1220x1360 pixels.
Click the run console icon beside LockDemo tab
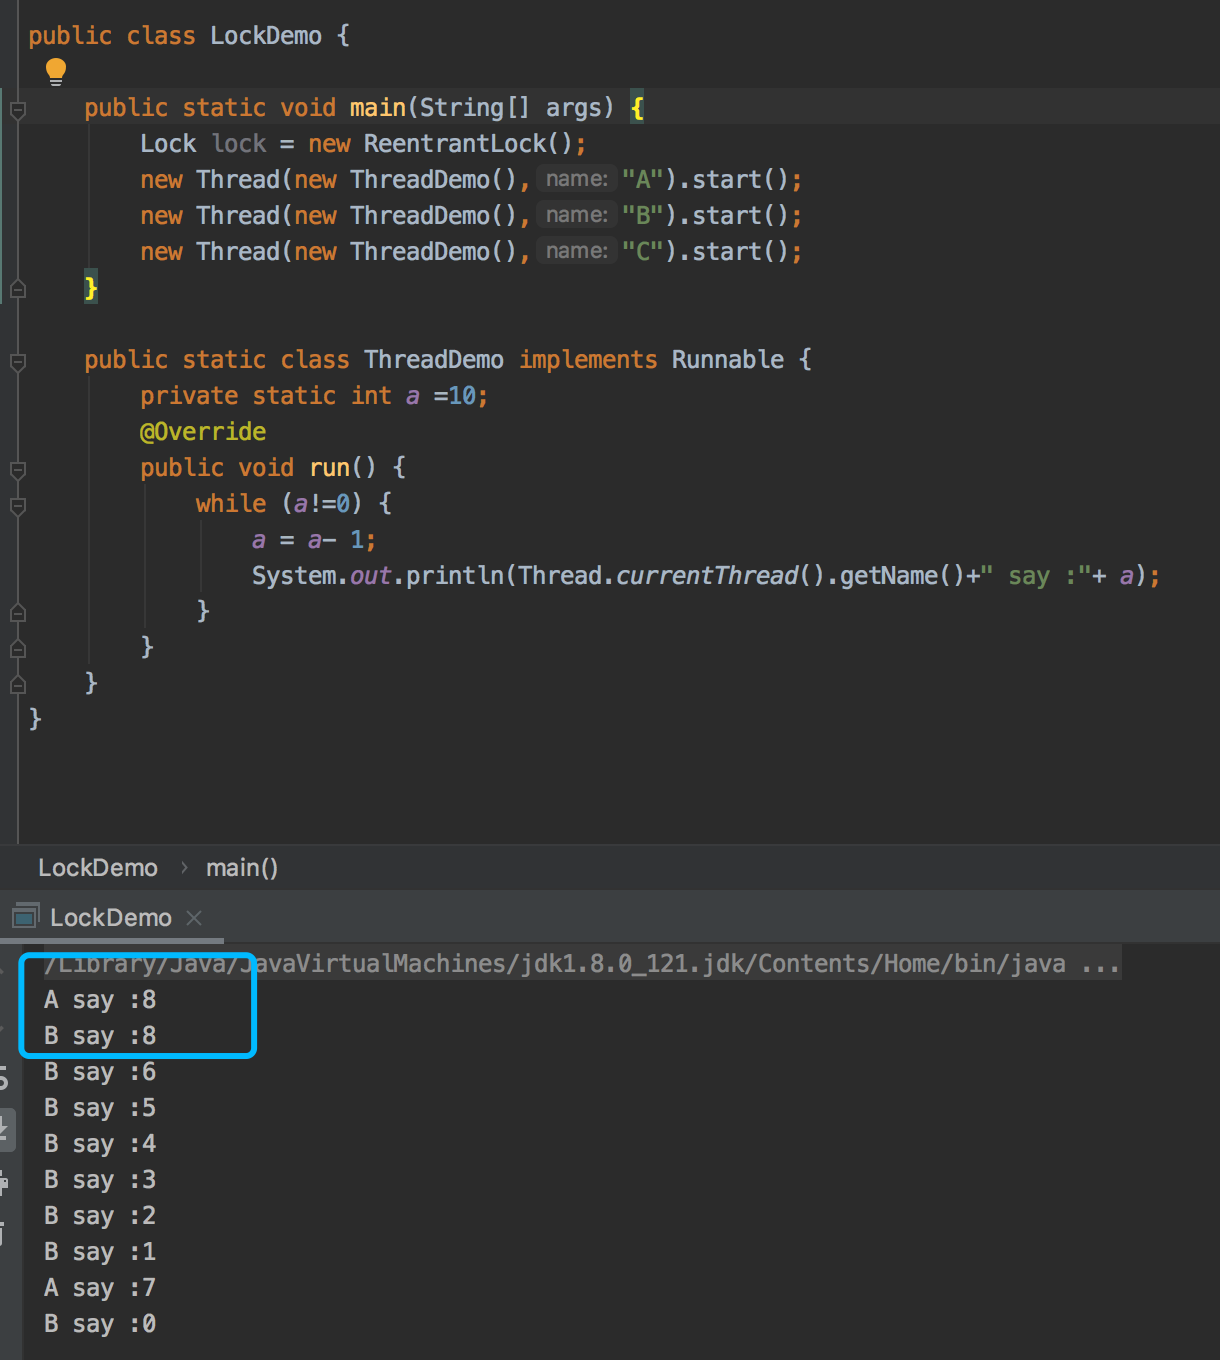coord(25,916)
